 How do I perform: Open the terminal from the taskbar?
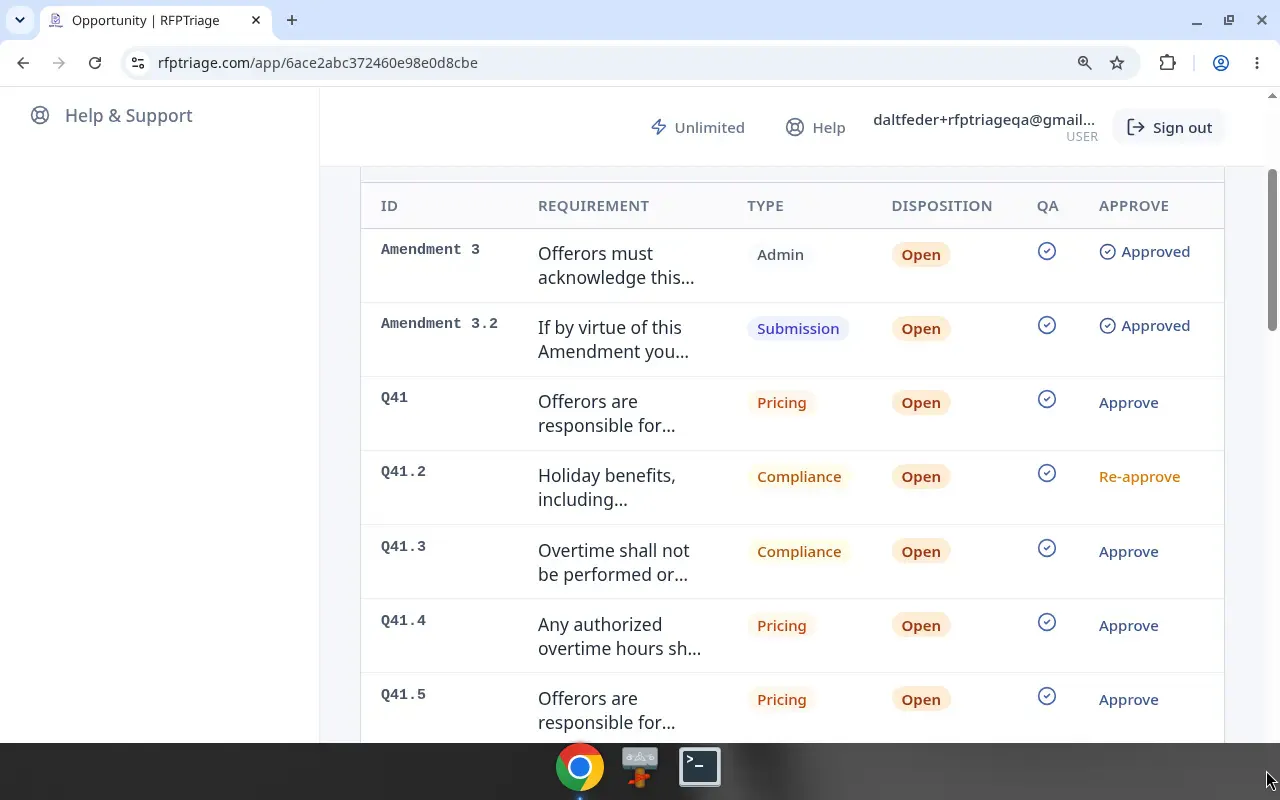(700, 767)
